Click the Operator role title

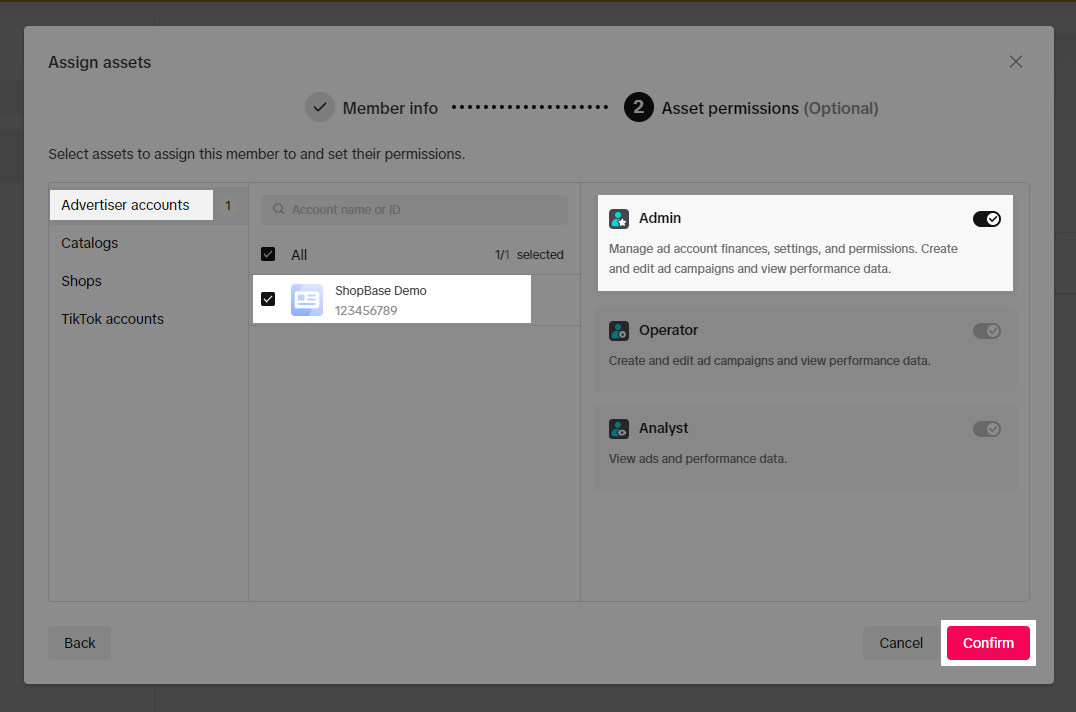coord(668,330)
